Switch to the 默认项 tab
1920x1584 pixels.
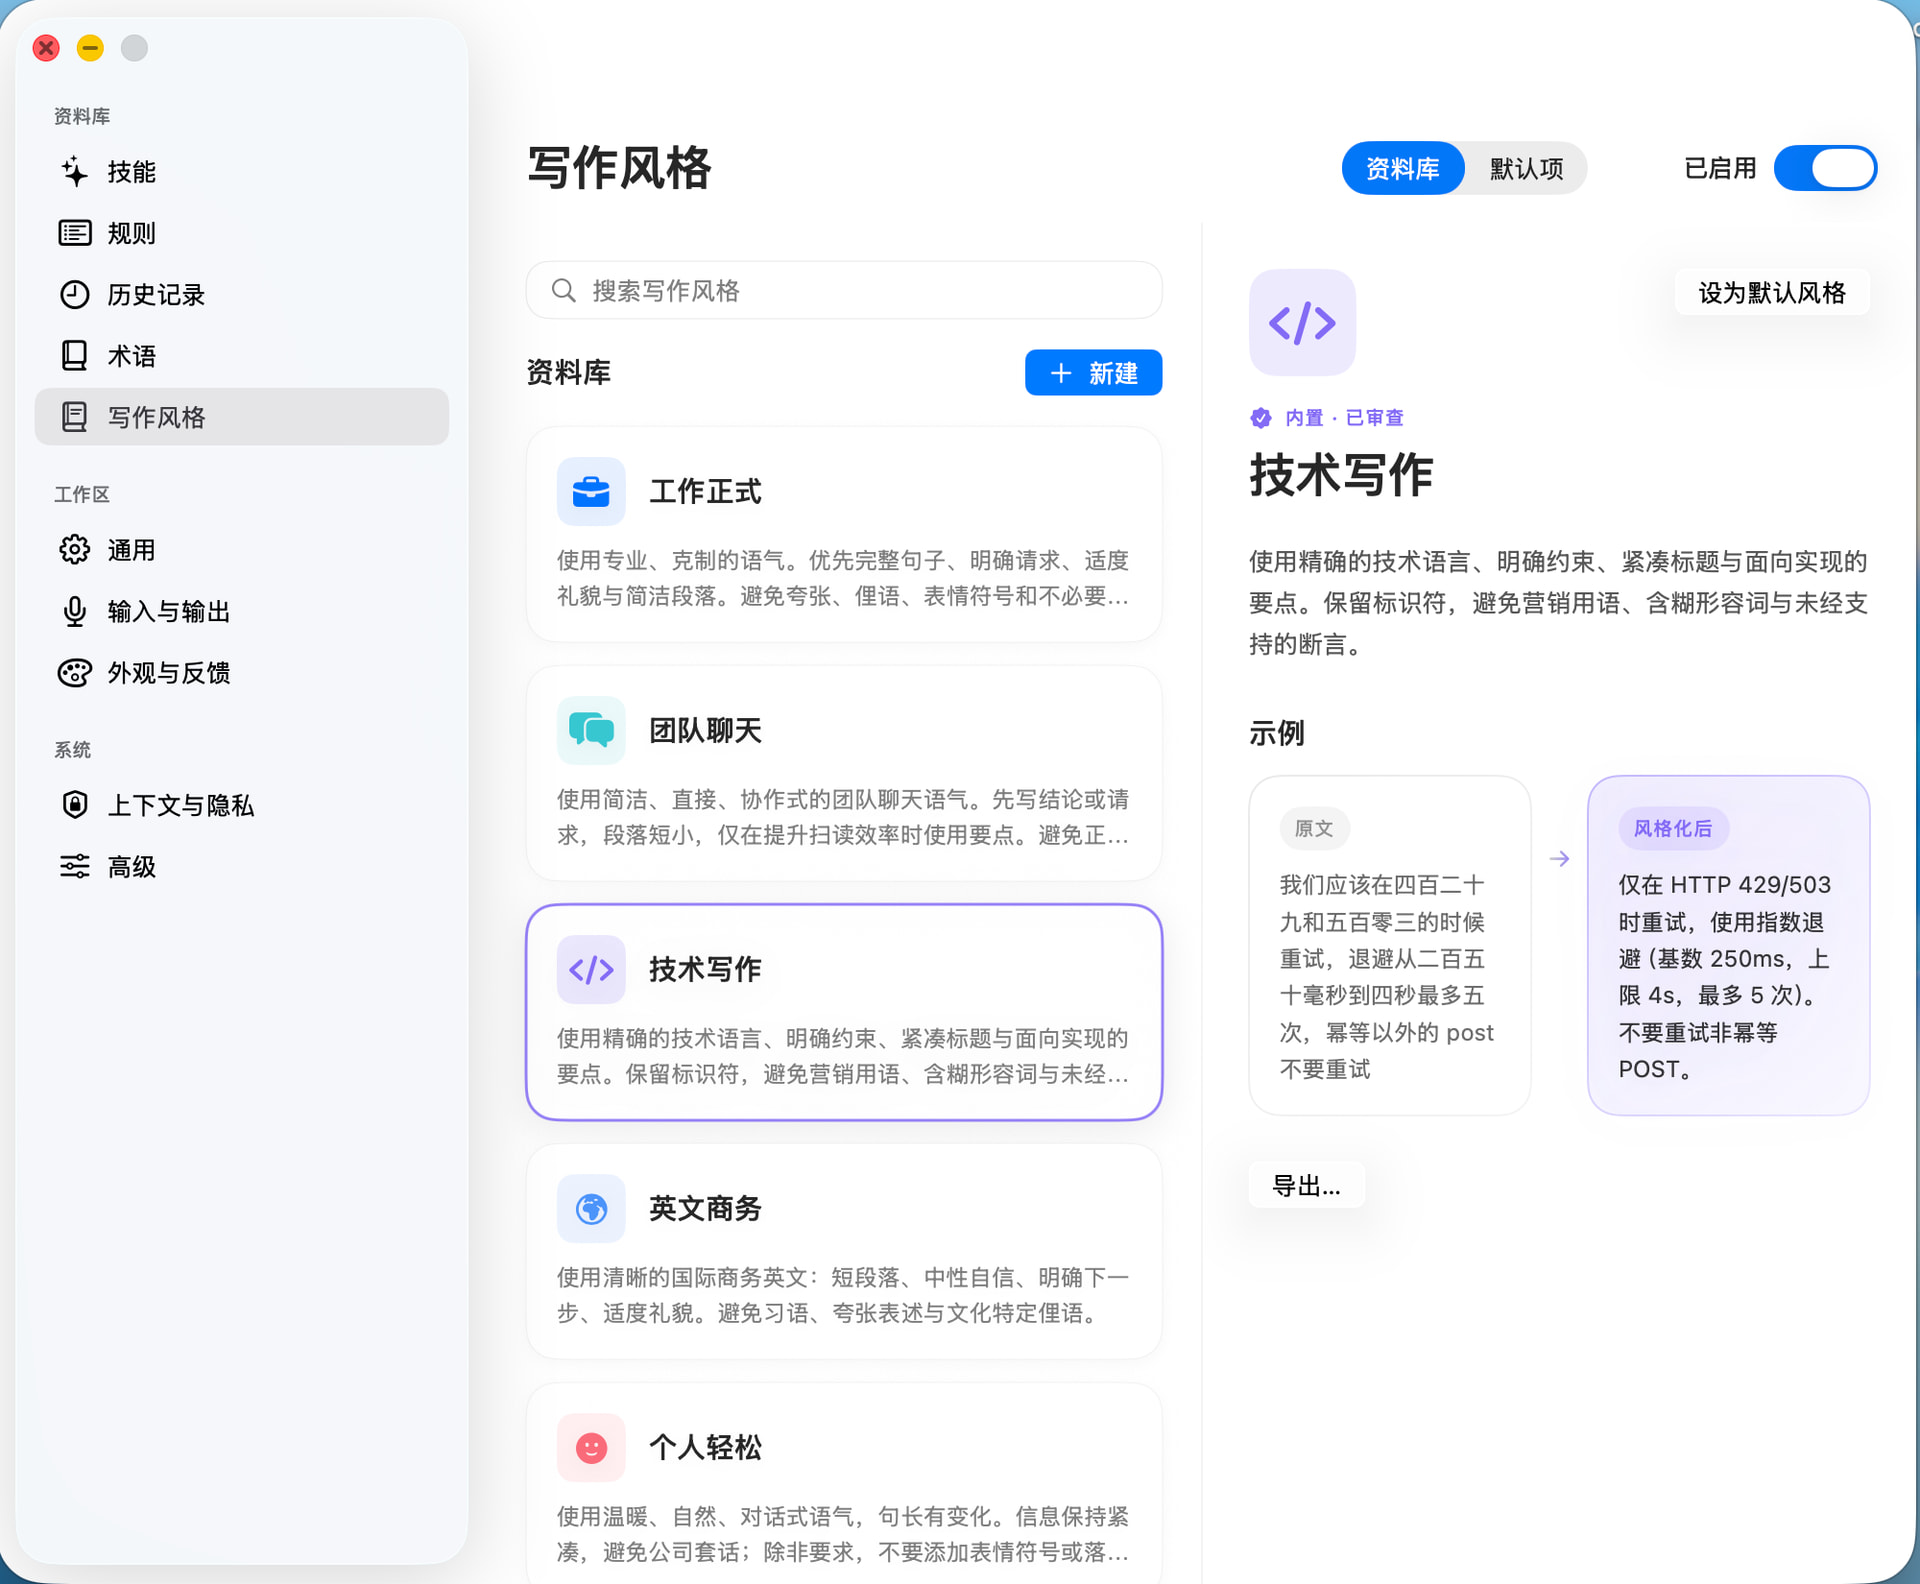1526,168
